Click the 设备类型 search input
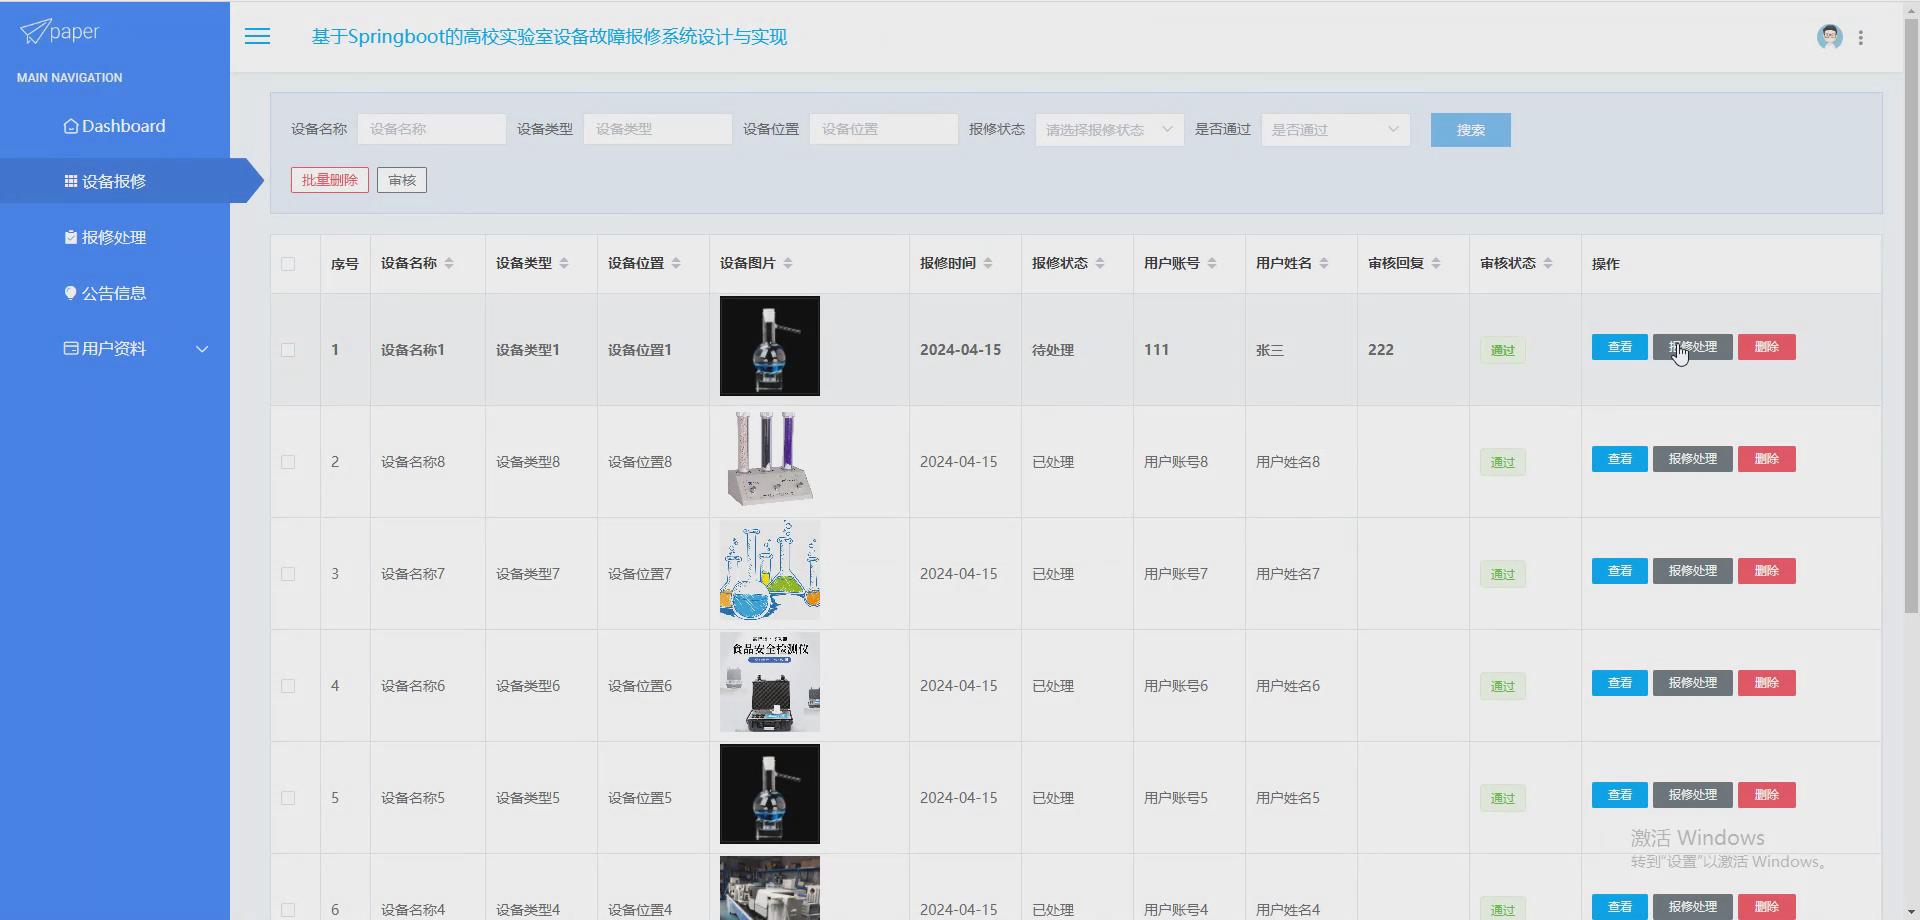 657,129
